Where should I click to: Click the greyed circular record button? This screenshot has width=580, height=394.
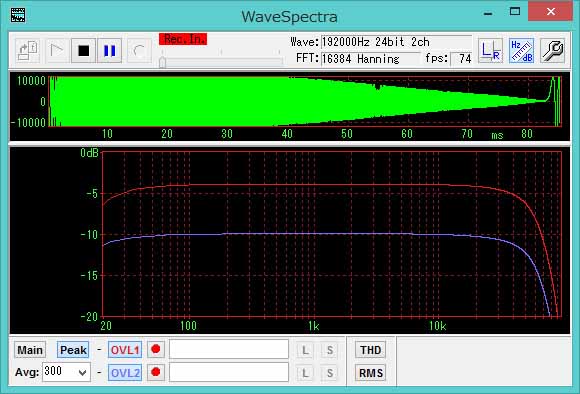click(x=139, y=50)
